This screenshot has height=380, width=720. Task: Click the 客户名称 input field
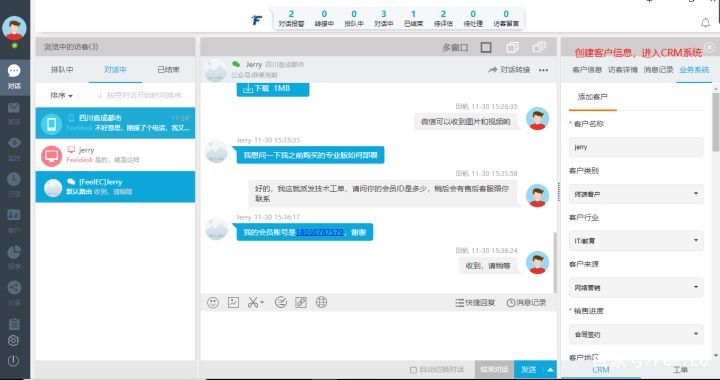pos(636,147)
